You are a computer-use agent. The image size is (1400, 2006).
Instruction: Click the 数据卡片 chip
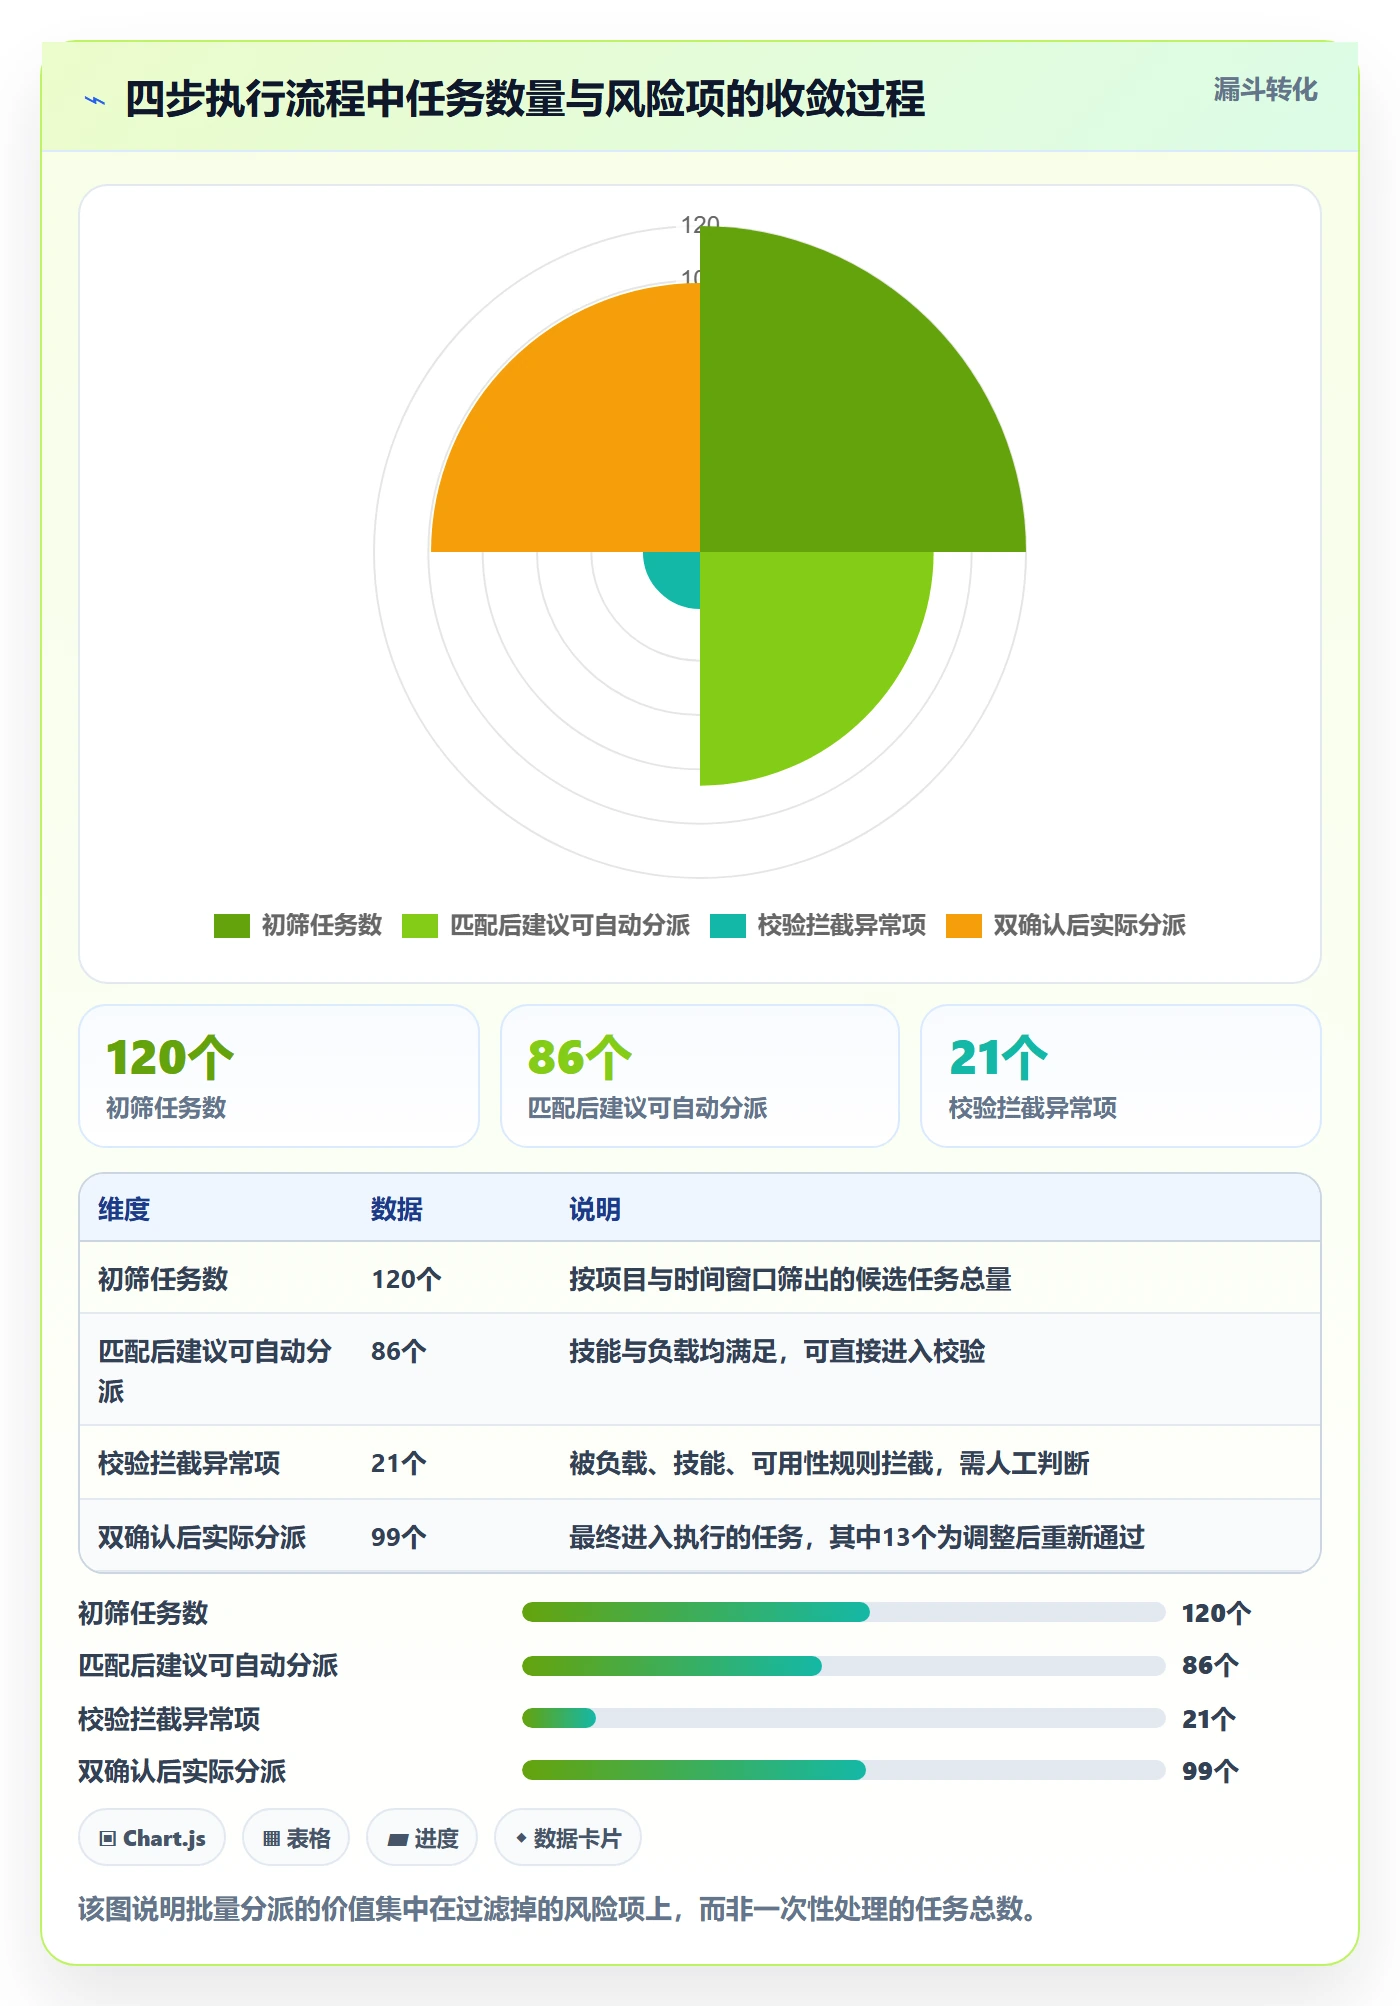[x=568, y=1838]
